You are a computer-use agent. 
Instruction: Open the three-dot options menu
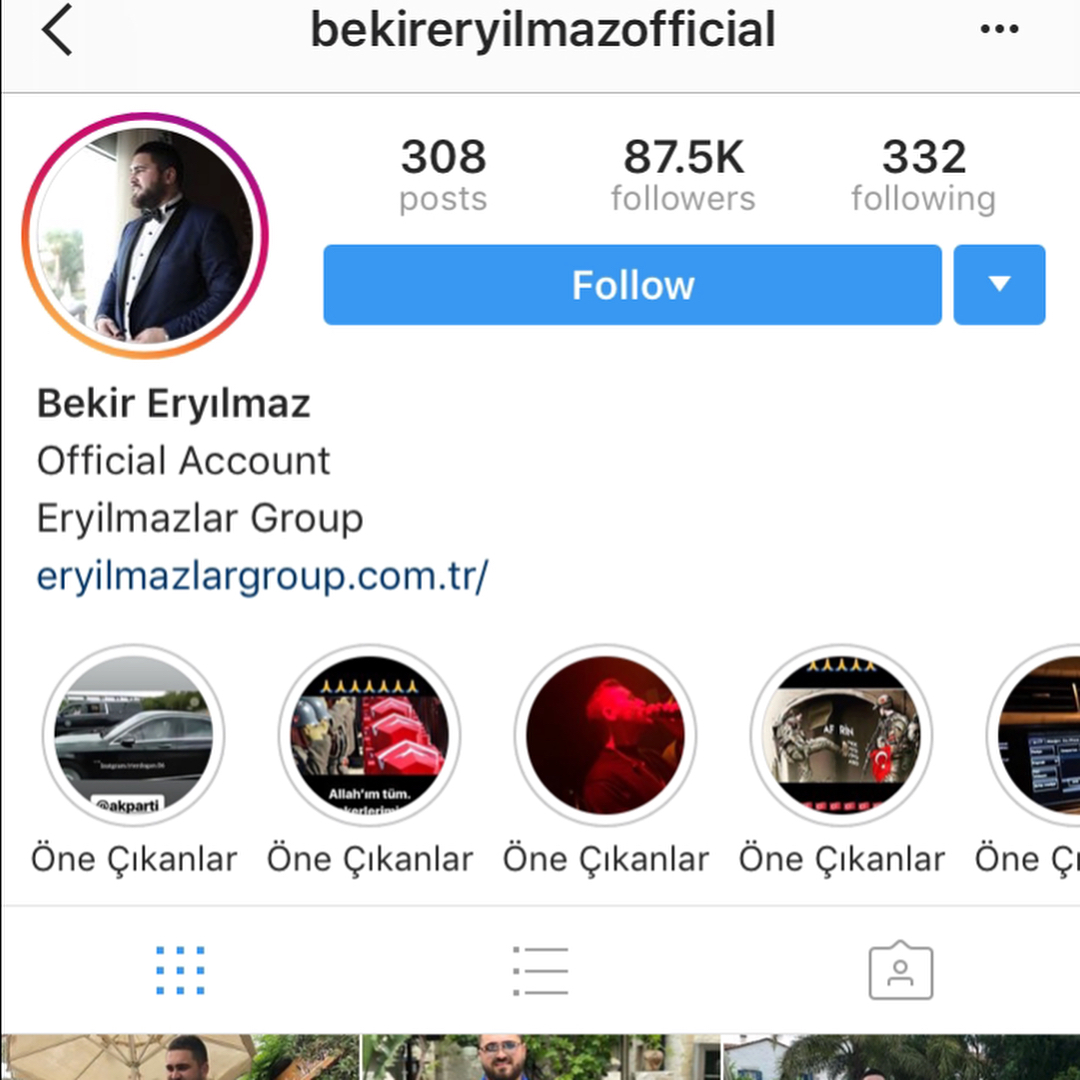pos(999,29)
